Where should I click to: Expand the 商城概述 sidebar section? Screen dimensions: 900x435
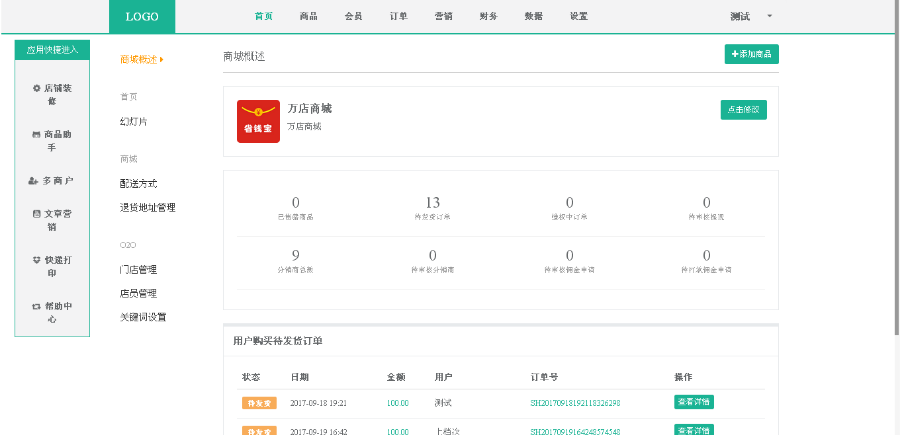click(x=141, y=59)
